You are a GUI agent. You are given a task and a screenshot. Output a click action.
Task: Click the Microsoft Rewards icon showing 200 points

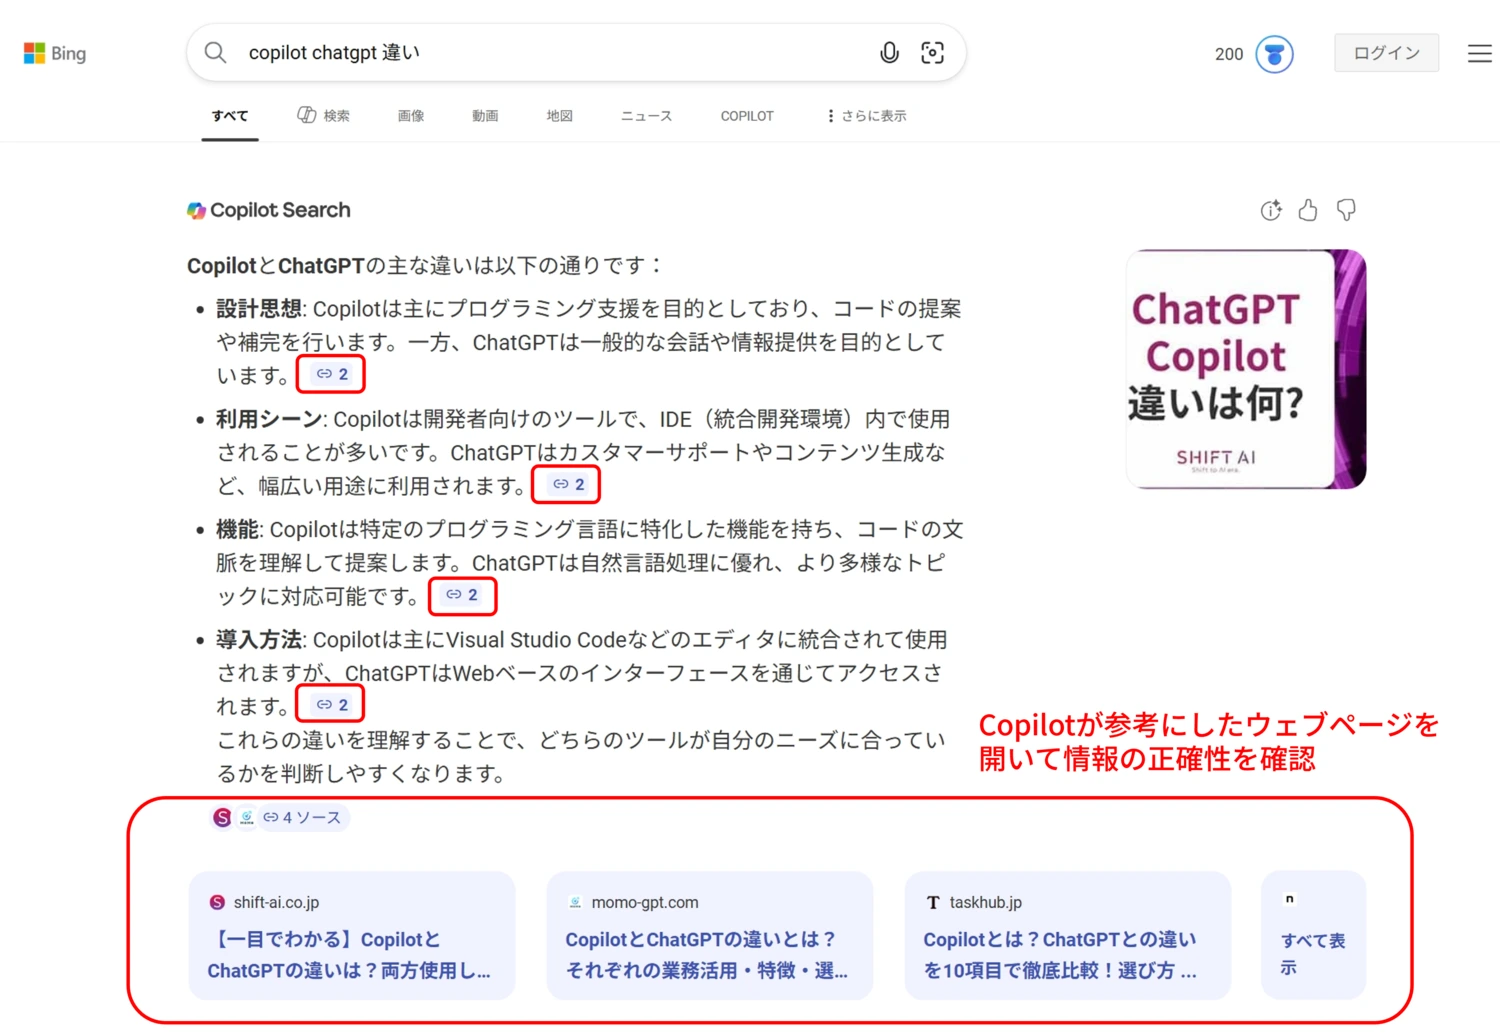coord(1274,54)
